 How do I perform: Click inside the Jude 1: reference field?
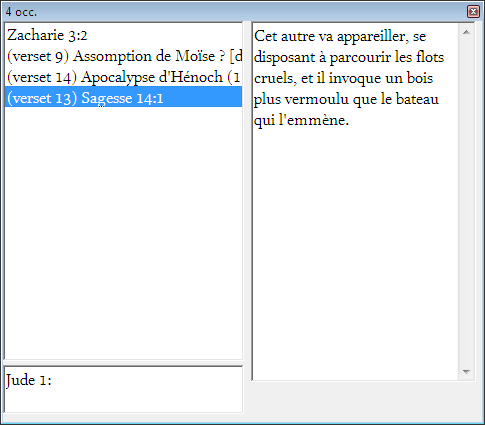pos(123,390)
